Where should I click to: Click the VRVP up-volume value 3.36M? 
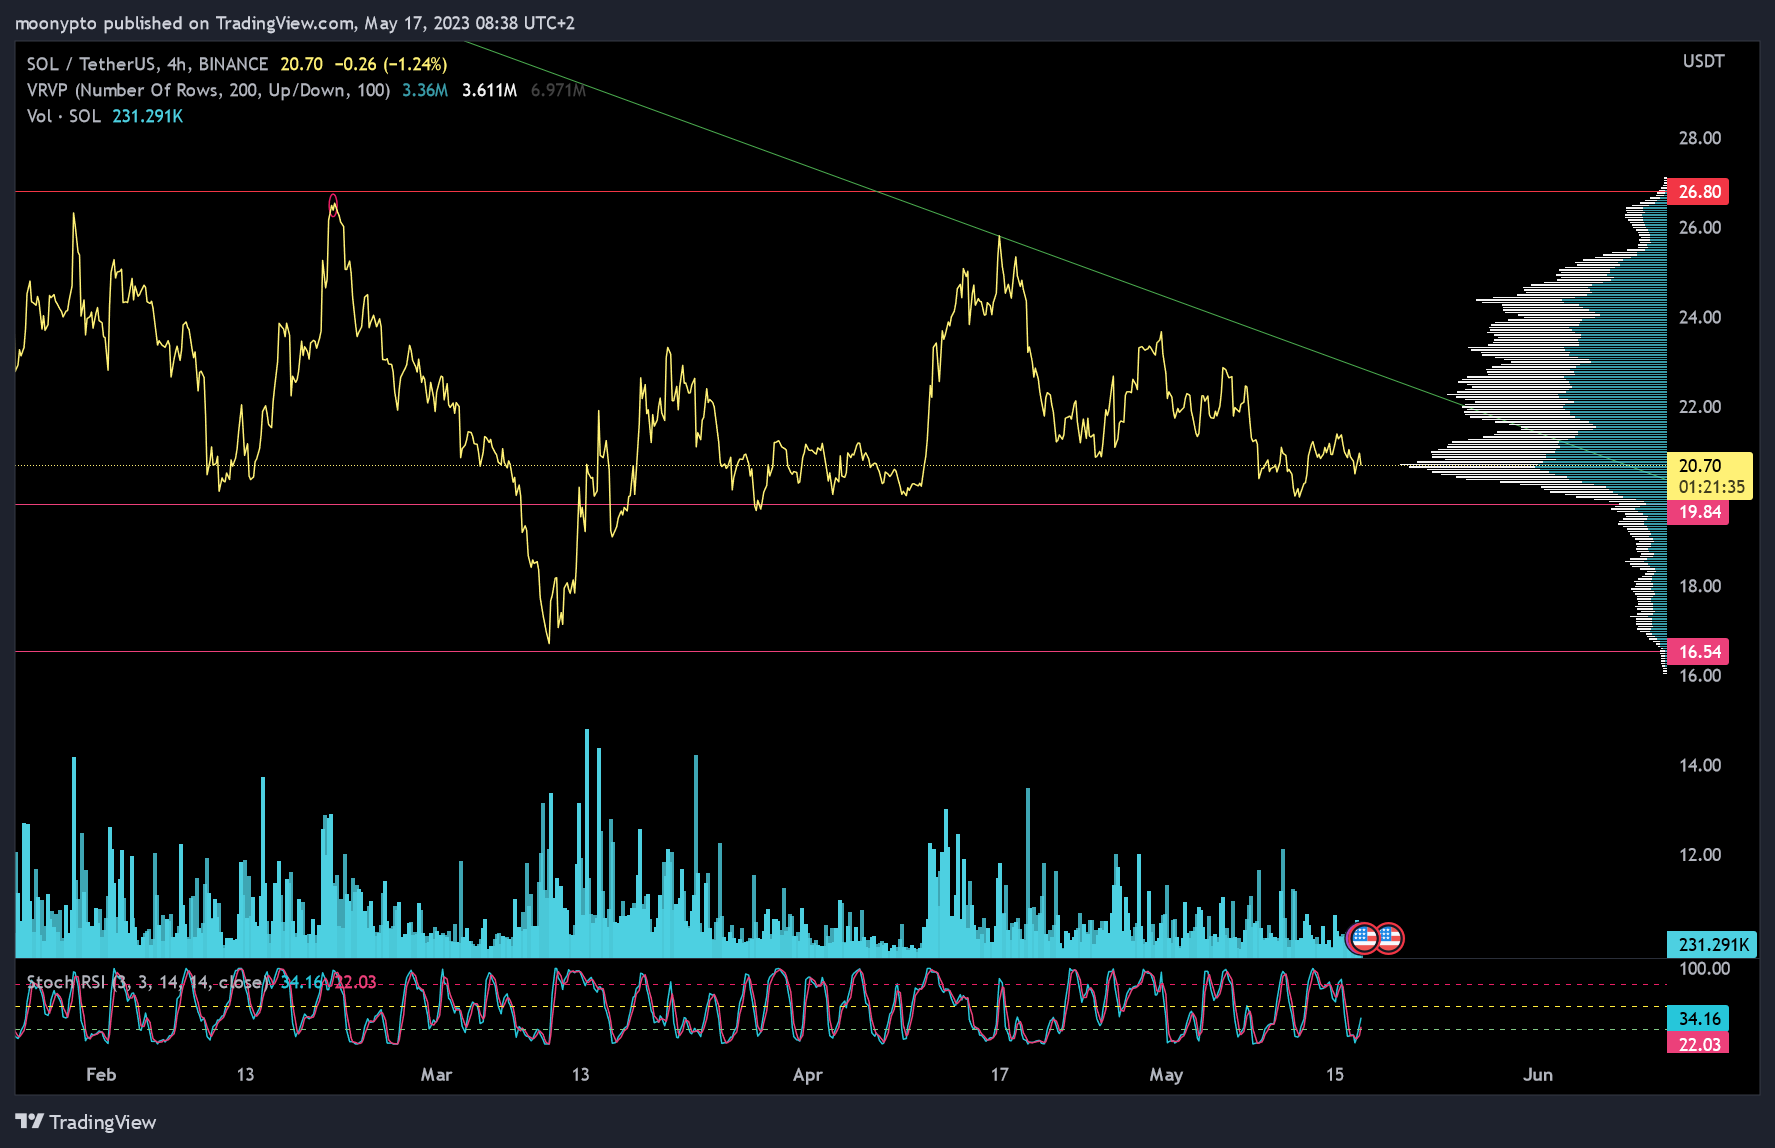[x=425, y=90]
